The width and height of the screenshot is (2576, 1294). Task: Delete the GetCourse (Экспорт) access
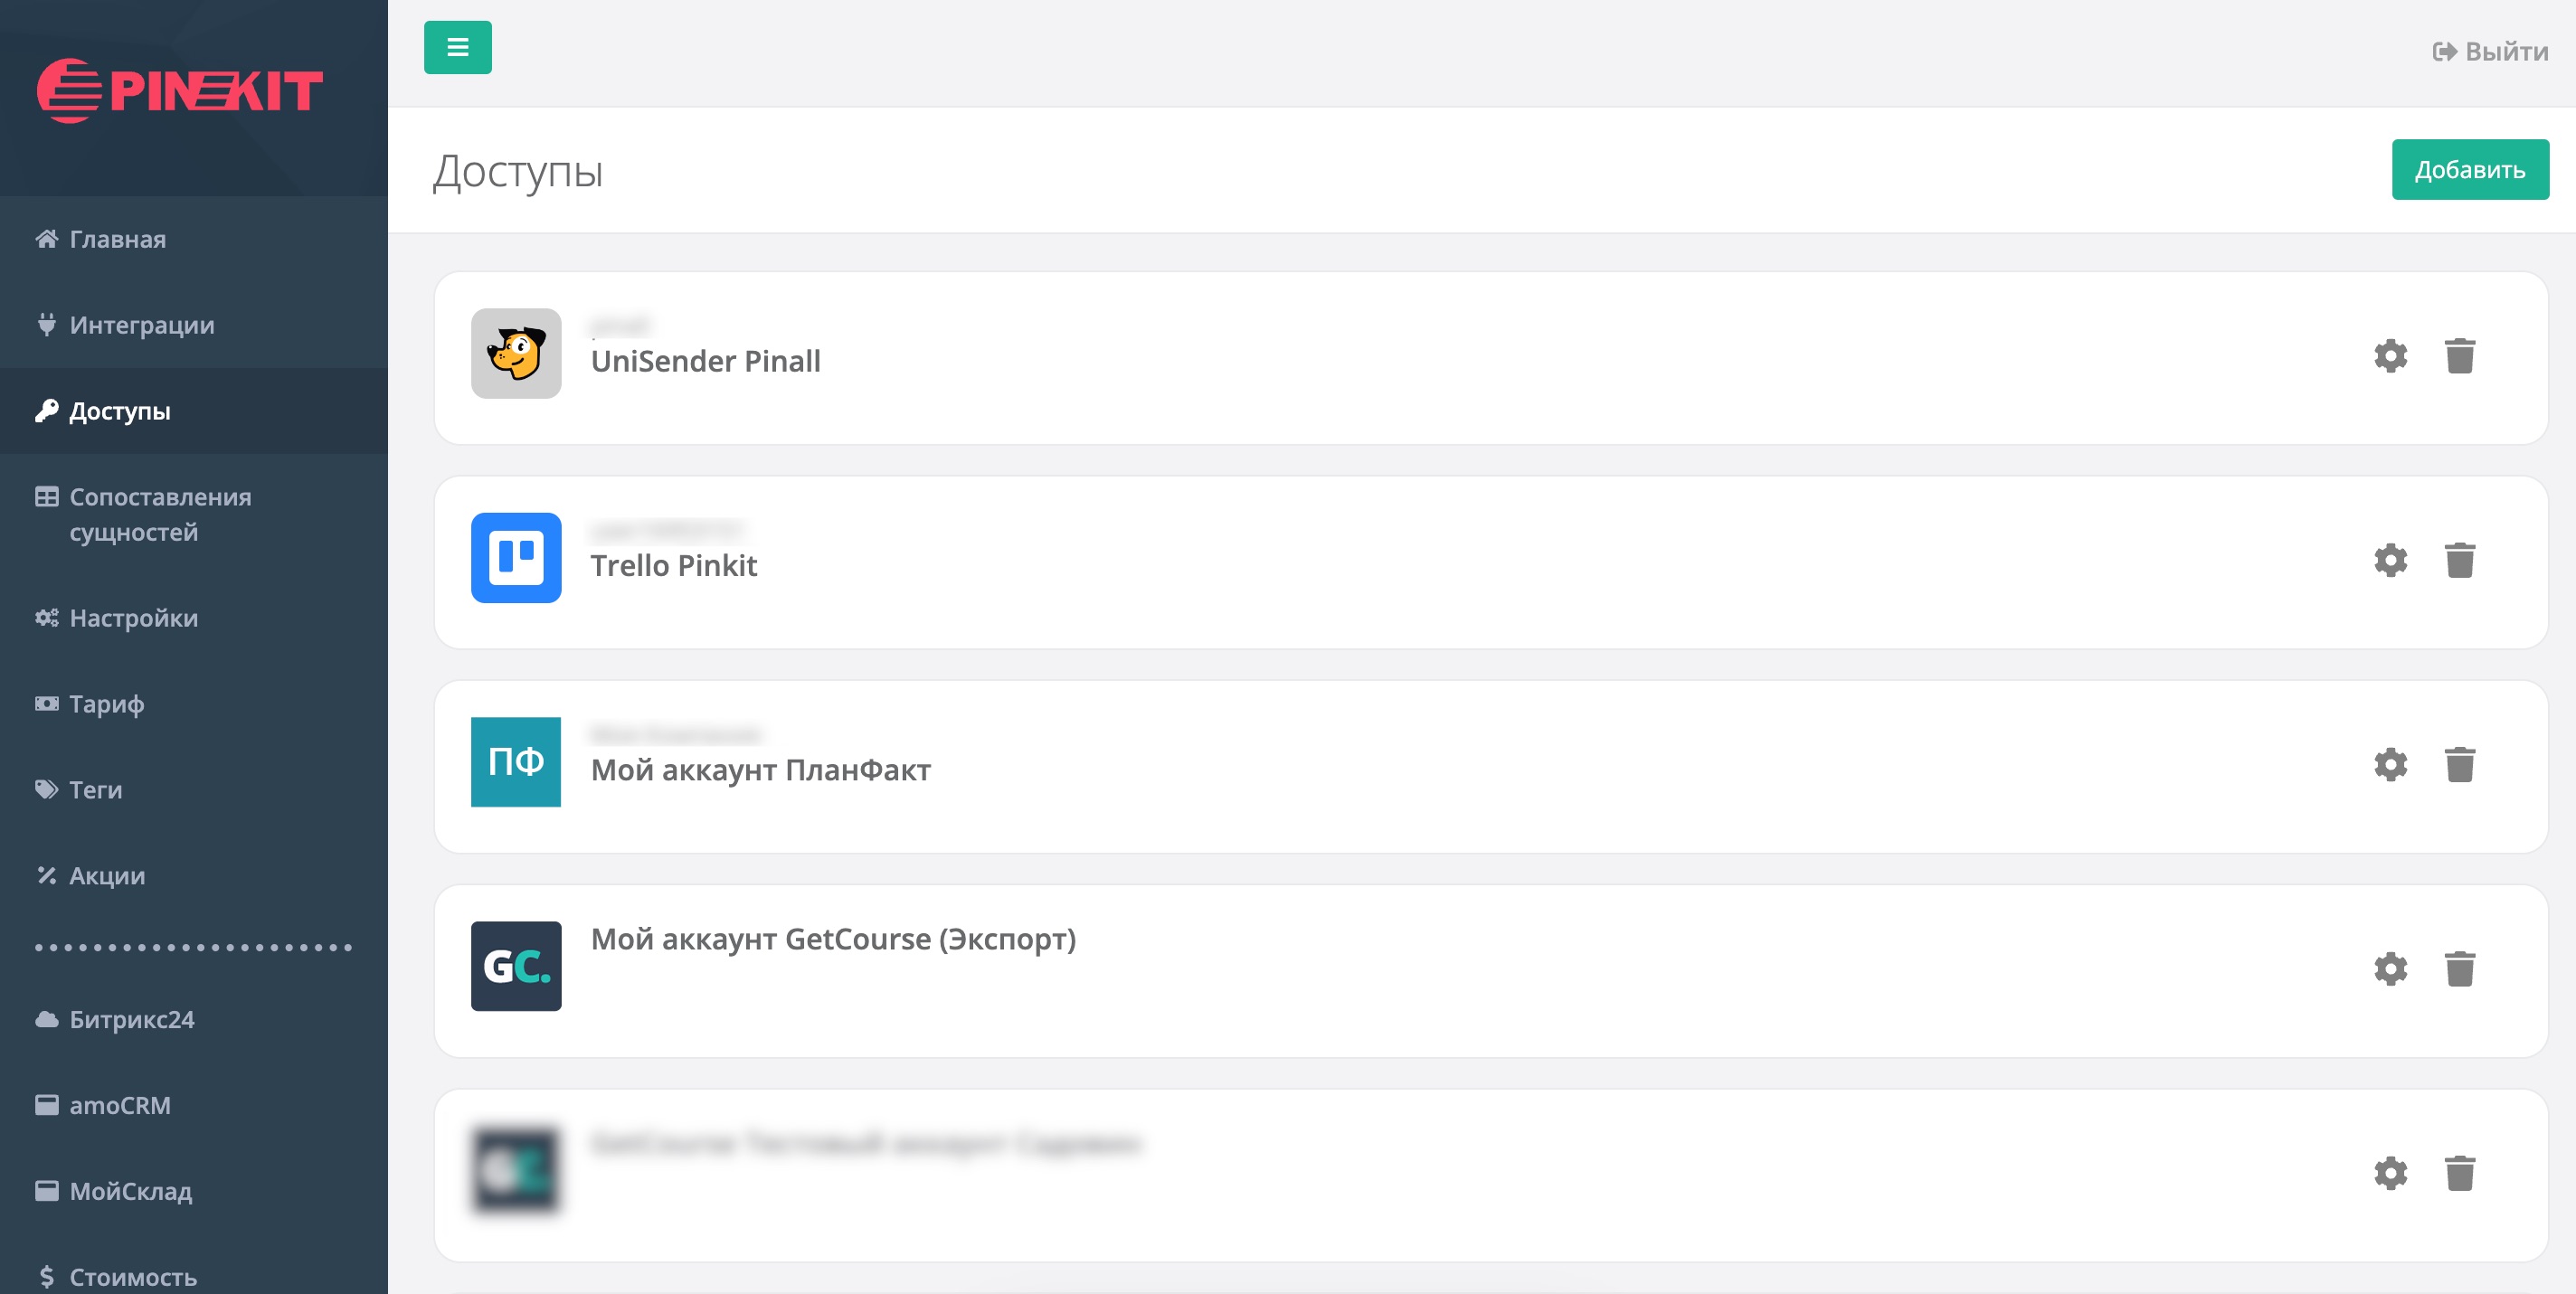pyautogui.click(x=2459, y=969)
